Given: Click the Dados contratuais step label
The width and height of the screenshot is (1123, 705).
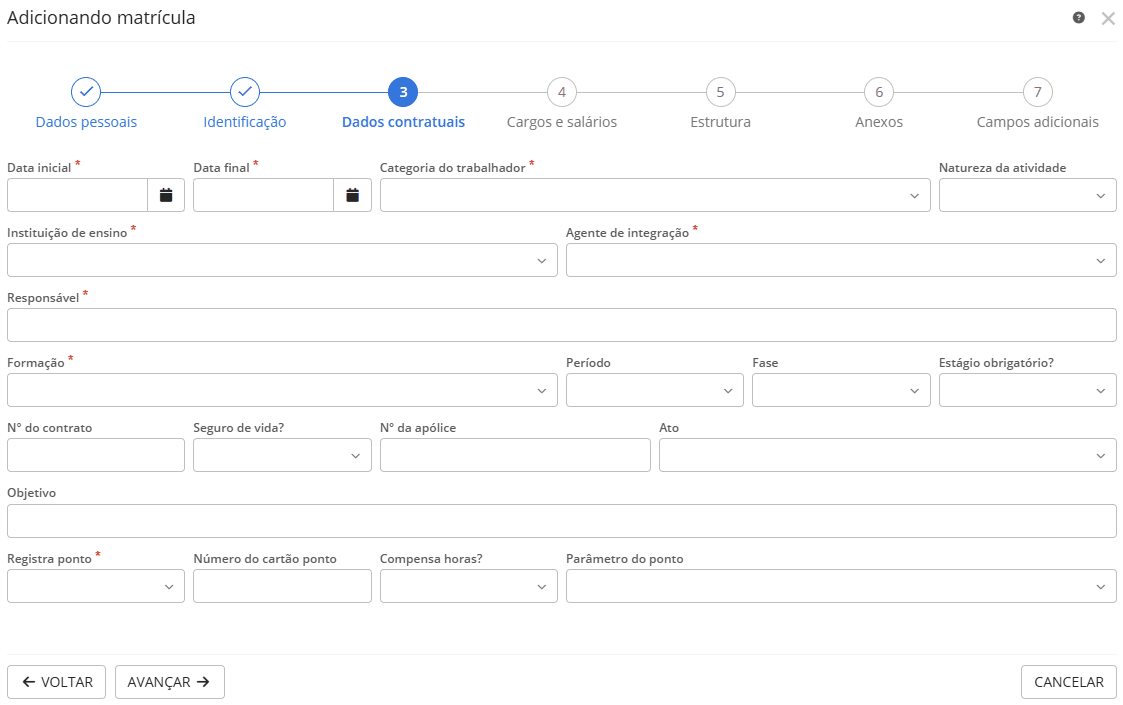Looking at the screenshot, I should click(x=403, y=122).
